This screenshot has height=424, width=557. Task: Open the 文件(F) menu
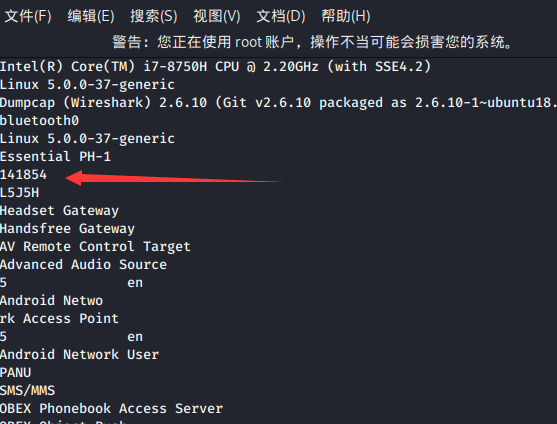click(x=28, y=16)
